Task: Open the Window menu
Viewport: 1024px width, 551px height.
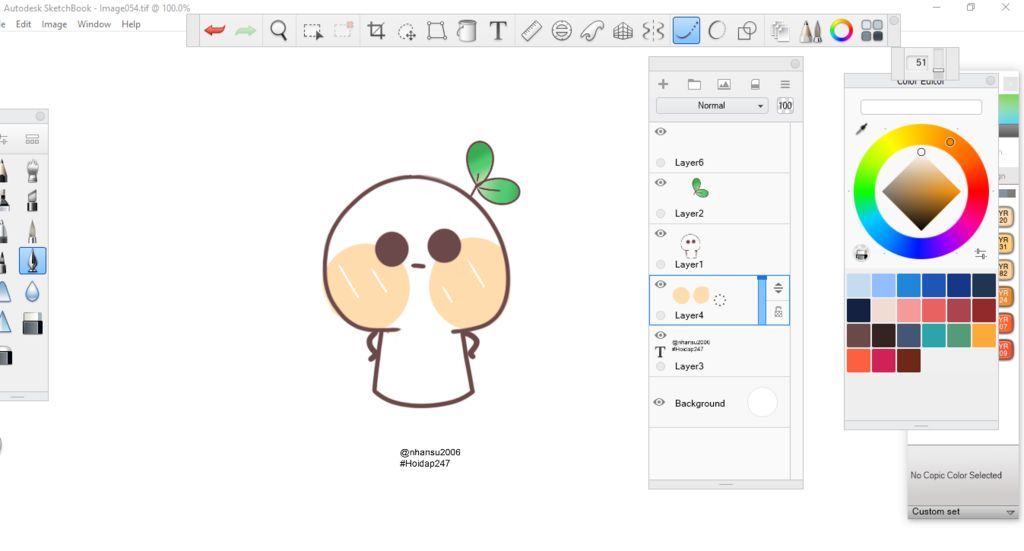Action: (94, 24)
